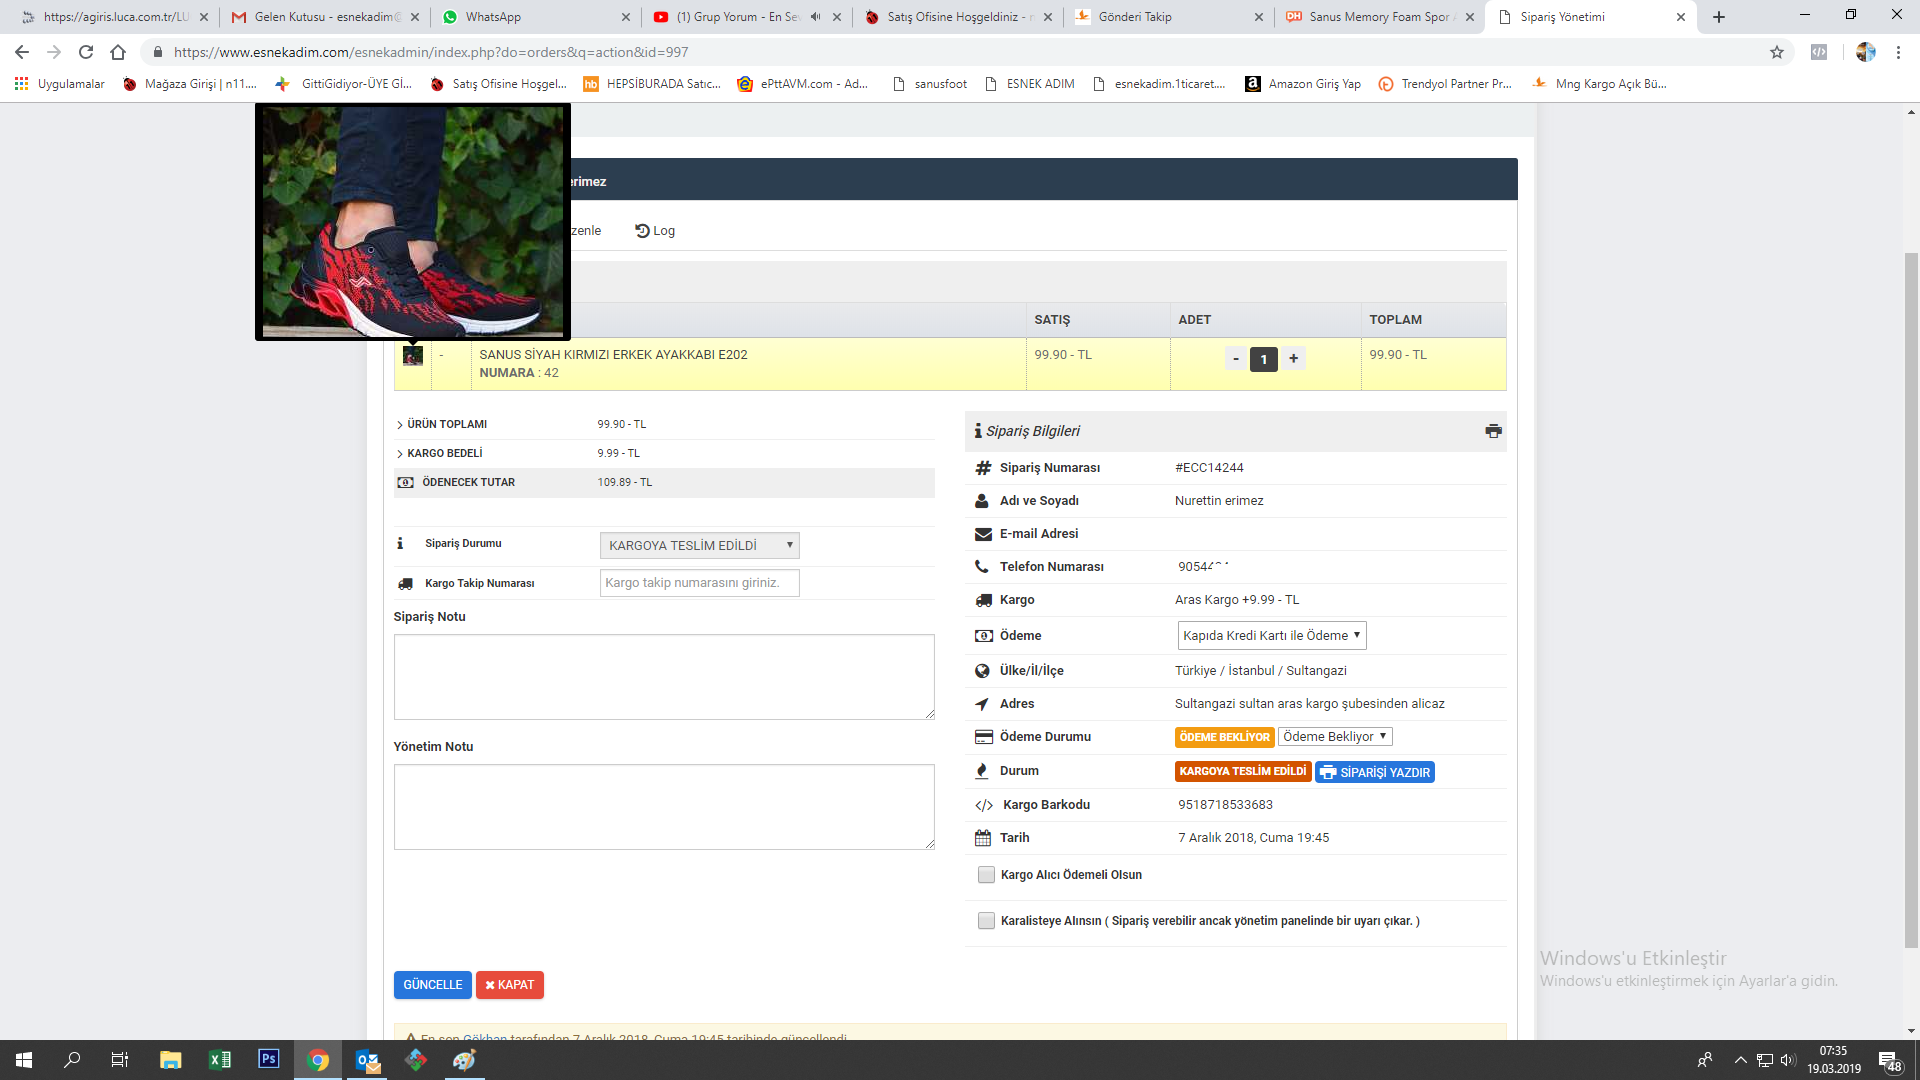
Task: Switch to the Grup Yorum YouTube tab
Action: pos(747,17)
